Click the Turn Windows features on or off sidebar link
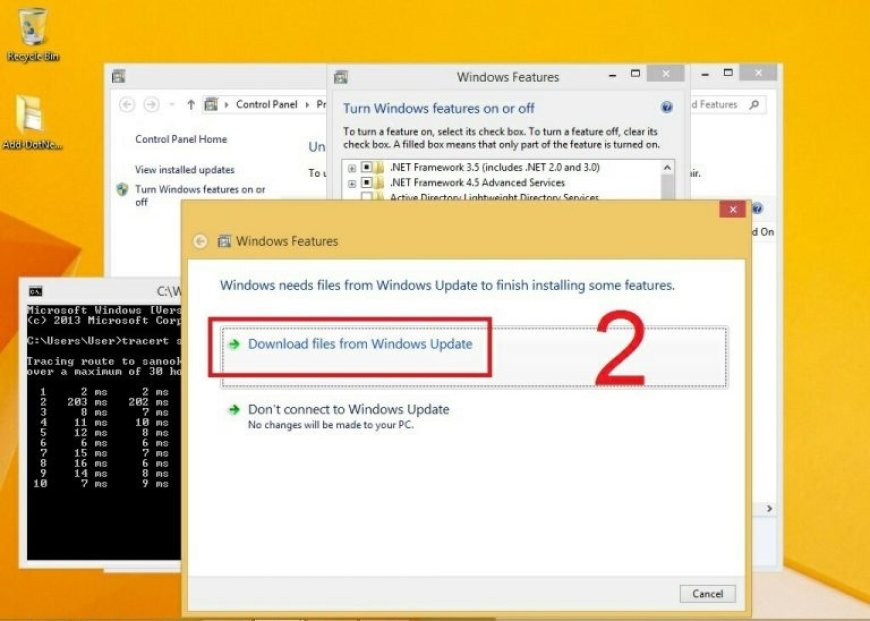 (200, 195)
